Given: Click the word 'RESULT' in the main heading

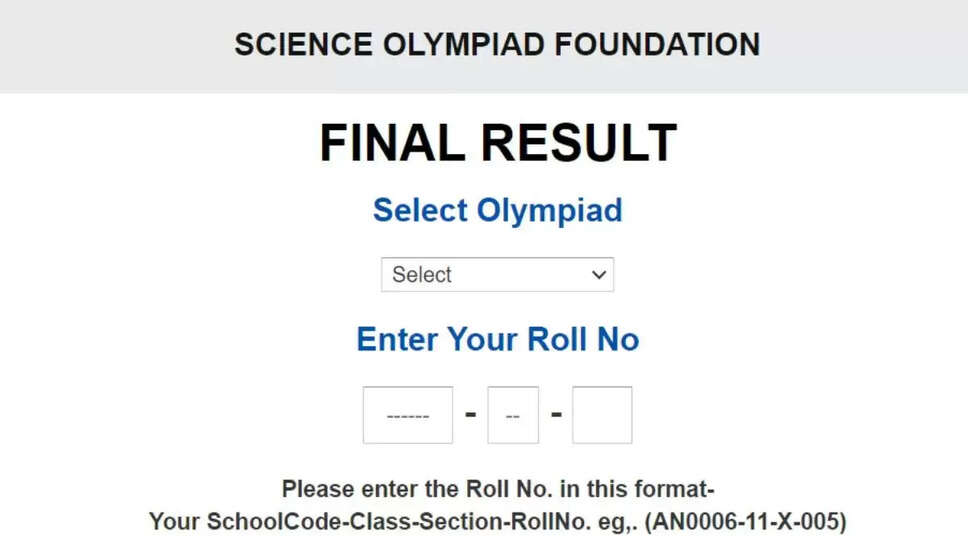Looking at the screenshot, I should 582,144.
